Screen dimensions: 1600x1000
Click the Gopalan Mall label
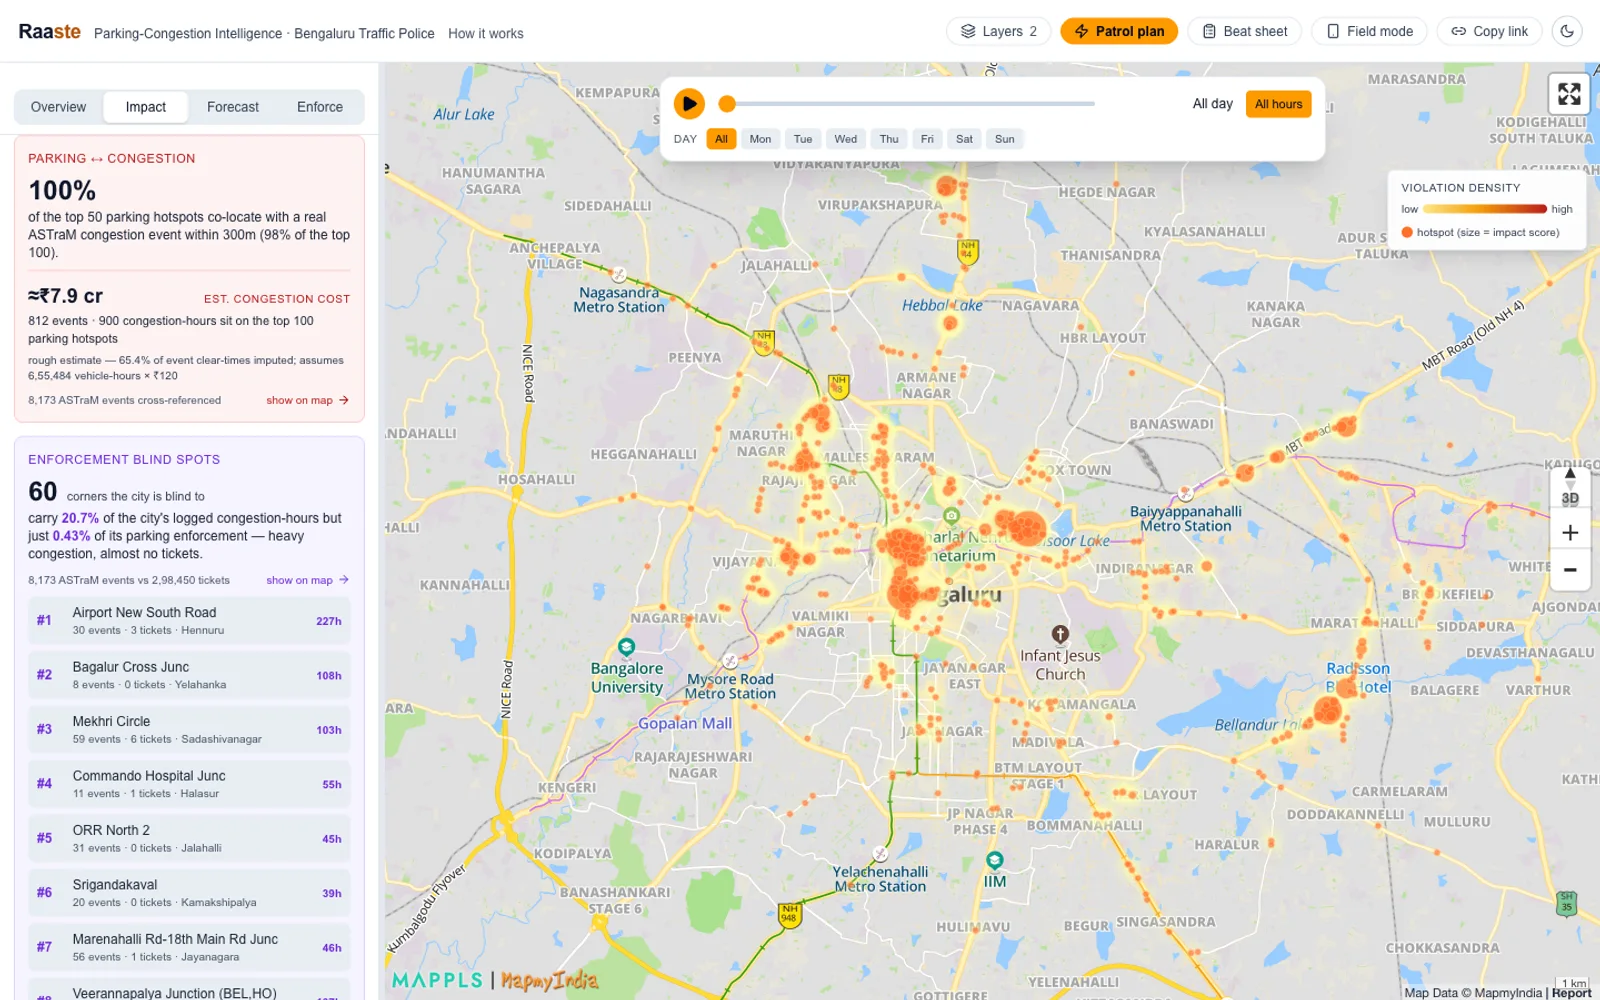[685, 723]
